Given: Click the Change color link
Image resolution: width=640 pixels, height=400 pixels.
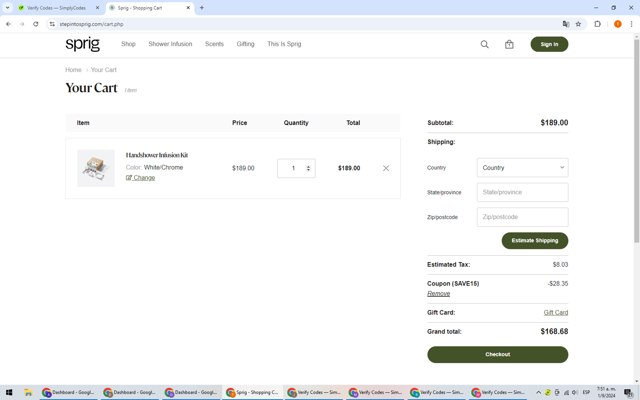Looking at the screenshot, I should pyautogui.click(x=140, y=178).
